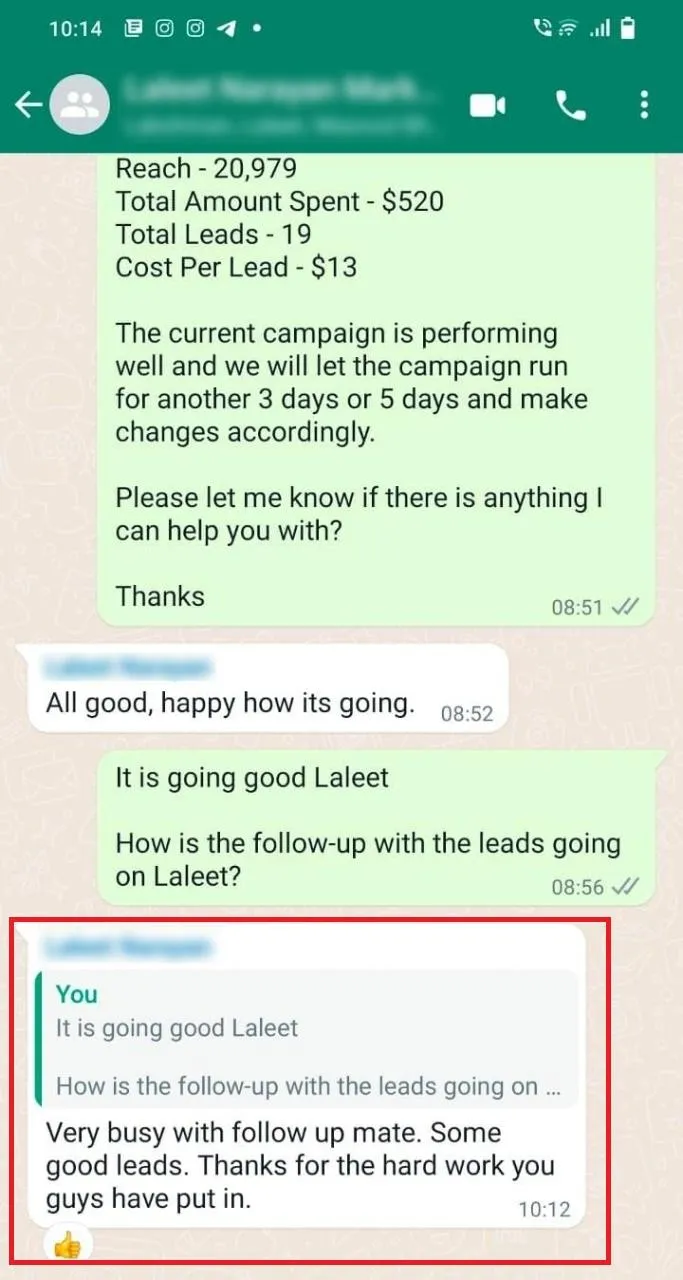The width and height of the screenshot is (683, 1280).
Task: Tap the first Instagram notification icon in status bar
Action: (x=164, y=29)
